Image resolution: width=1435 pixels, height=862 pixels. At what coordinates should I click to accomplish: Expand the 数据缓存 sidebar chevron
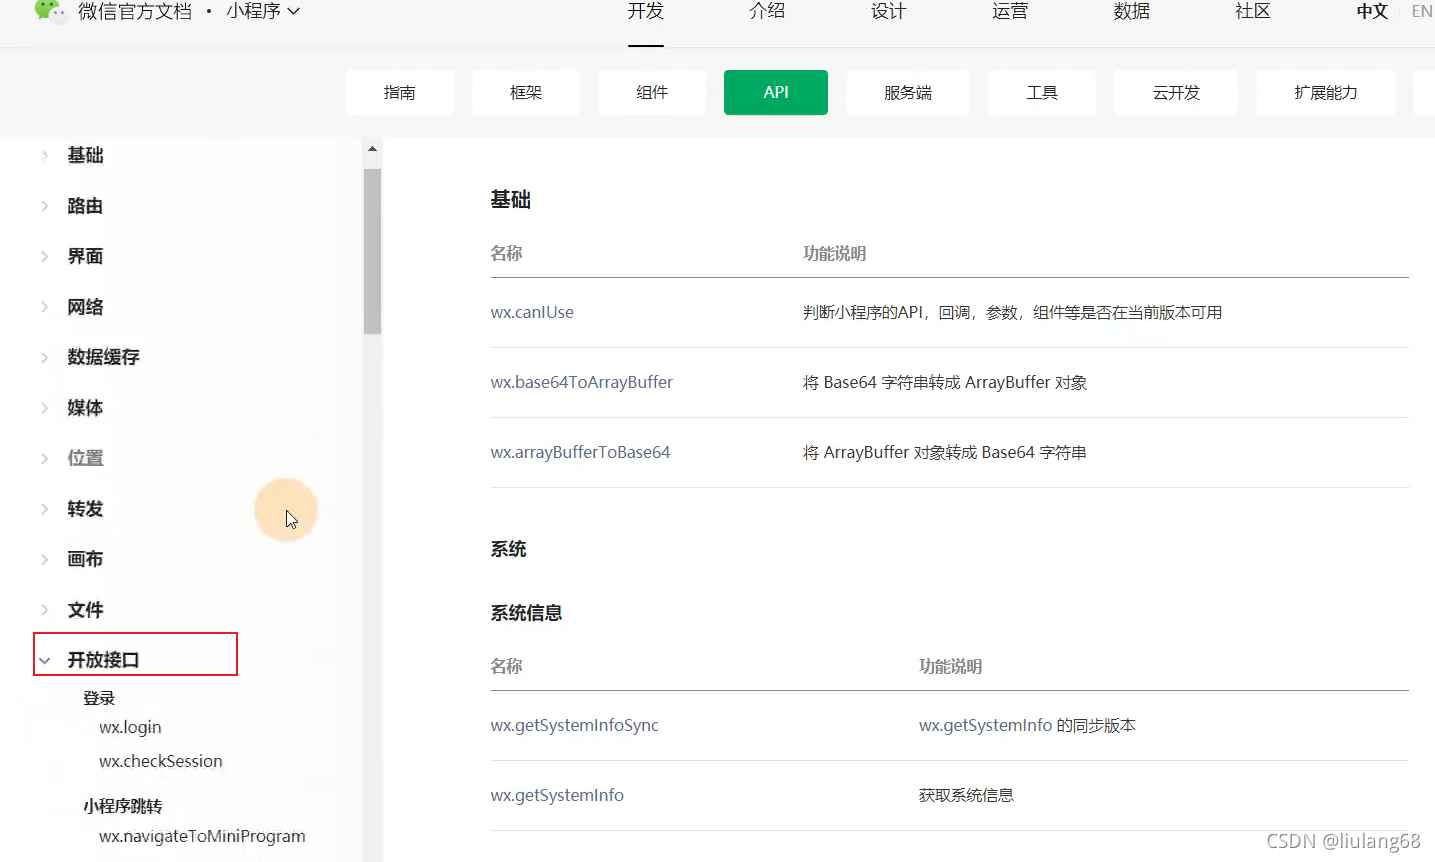[44, 357]
